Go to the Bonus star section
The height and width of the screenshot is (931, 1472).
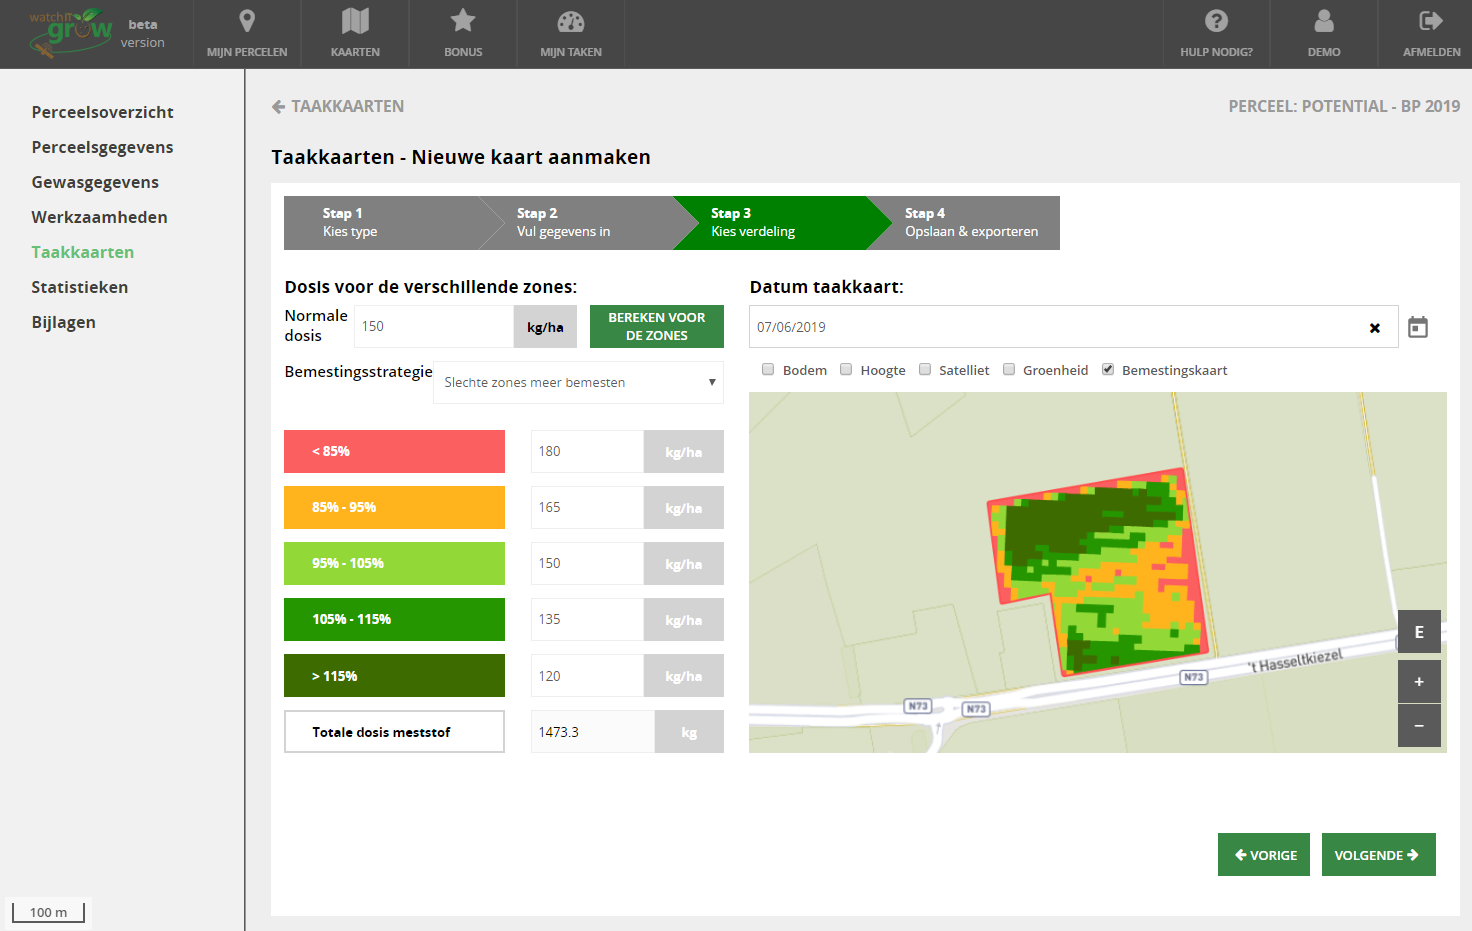(x=463, y=34)
